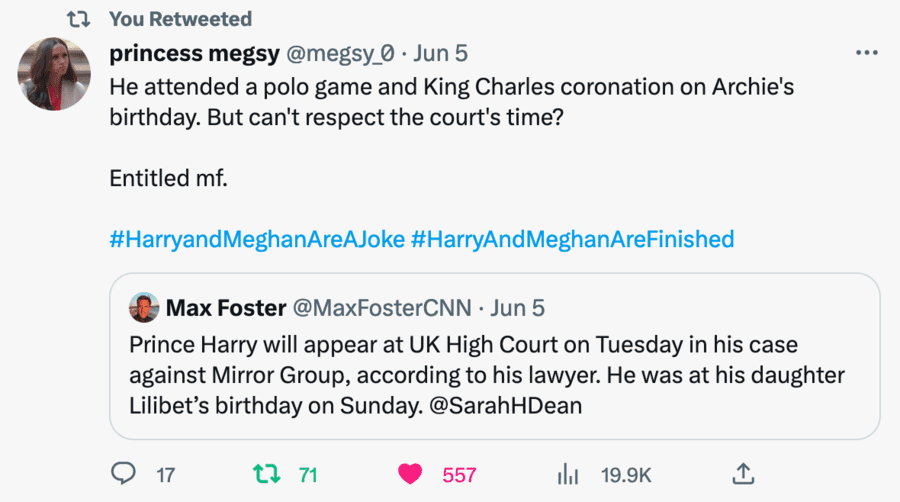Click the reply speech bubble icon
Screen dimensions: 900x502
(x=123, y=474)
